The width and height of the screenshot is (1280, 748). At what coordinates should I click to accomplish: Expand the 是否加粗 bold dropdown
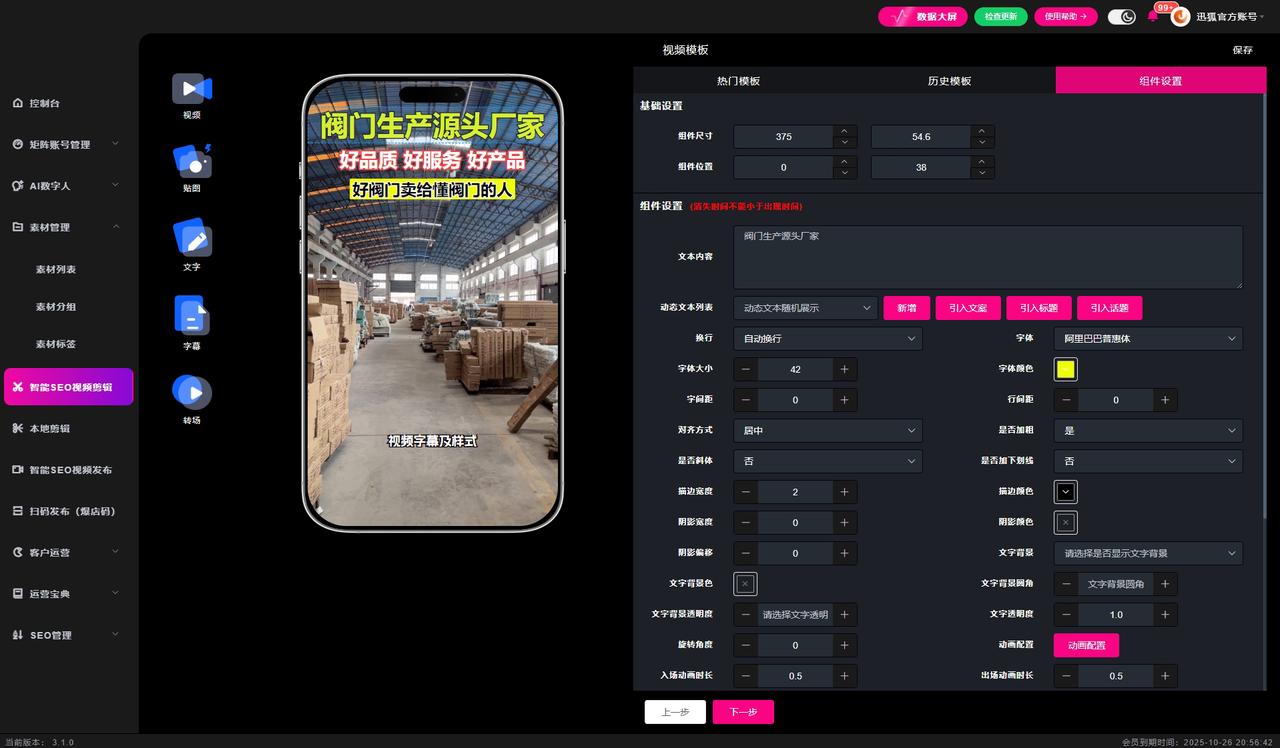point(1148,430)
